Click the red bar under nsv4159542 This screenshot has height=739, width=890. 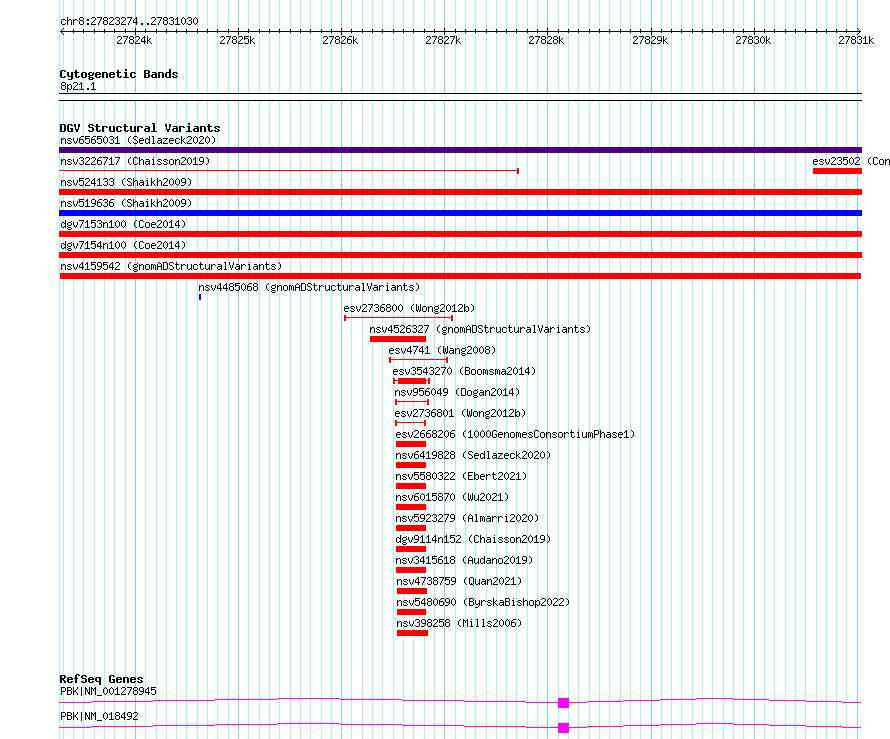460,276
